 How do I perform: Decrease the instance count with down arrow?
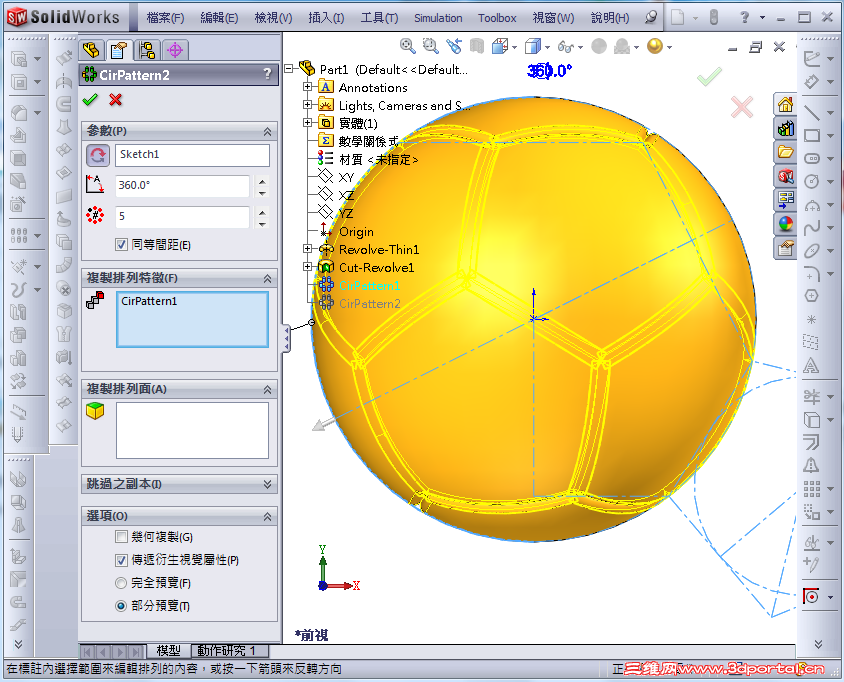coord(262,224)
